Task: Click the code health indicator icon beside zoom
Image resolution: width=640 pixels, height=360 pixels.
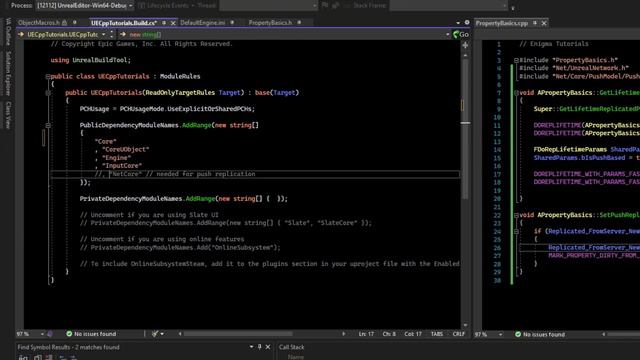Action: point(50,334)
